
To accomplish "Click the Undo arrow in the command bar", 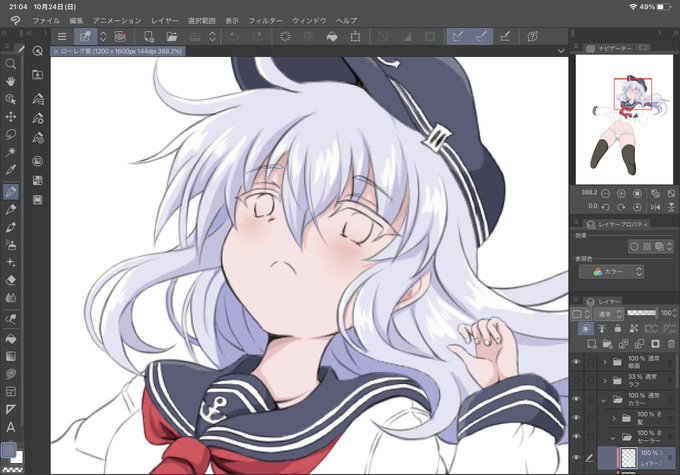I will pyautogui.click(x=234, y=37).
